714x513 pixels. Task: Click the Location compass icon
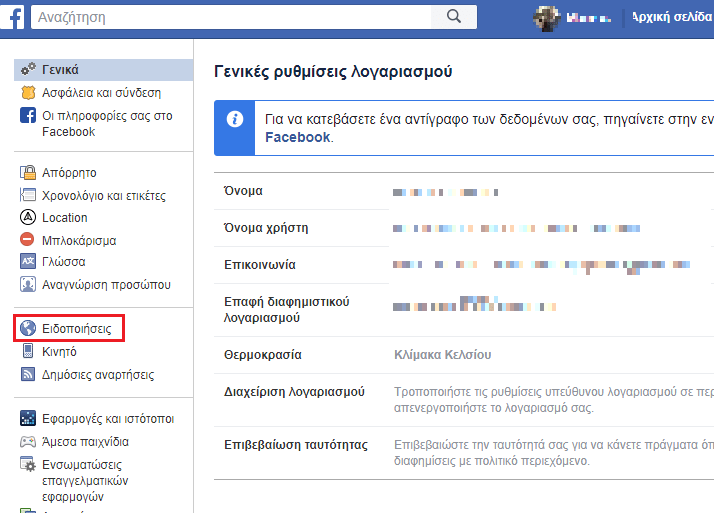(28, 217)
